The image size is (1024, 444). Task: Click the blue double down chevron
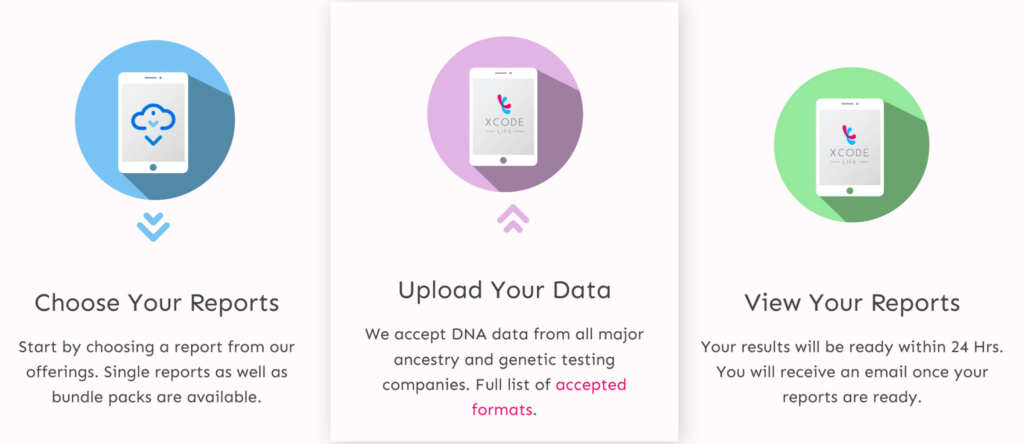click(x=153, y=226)
